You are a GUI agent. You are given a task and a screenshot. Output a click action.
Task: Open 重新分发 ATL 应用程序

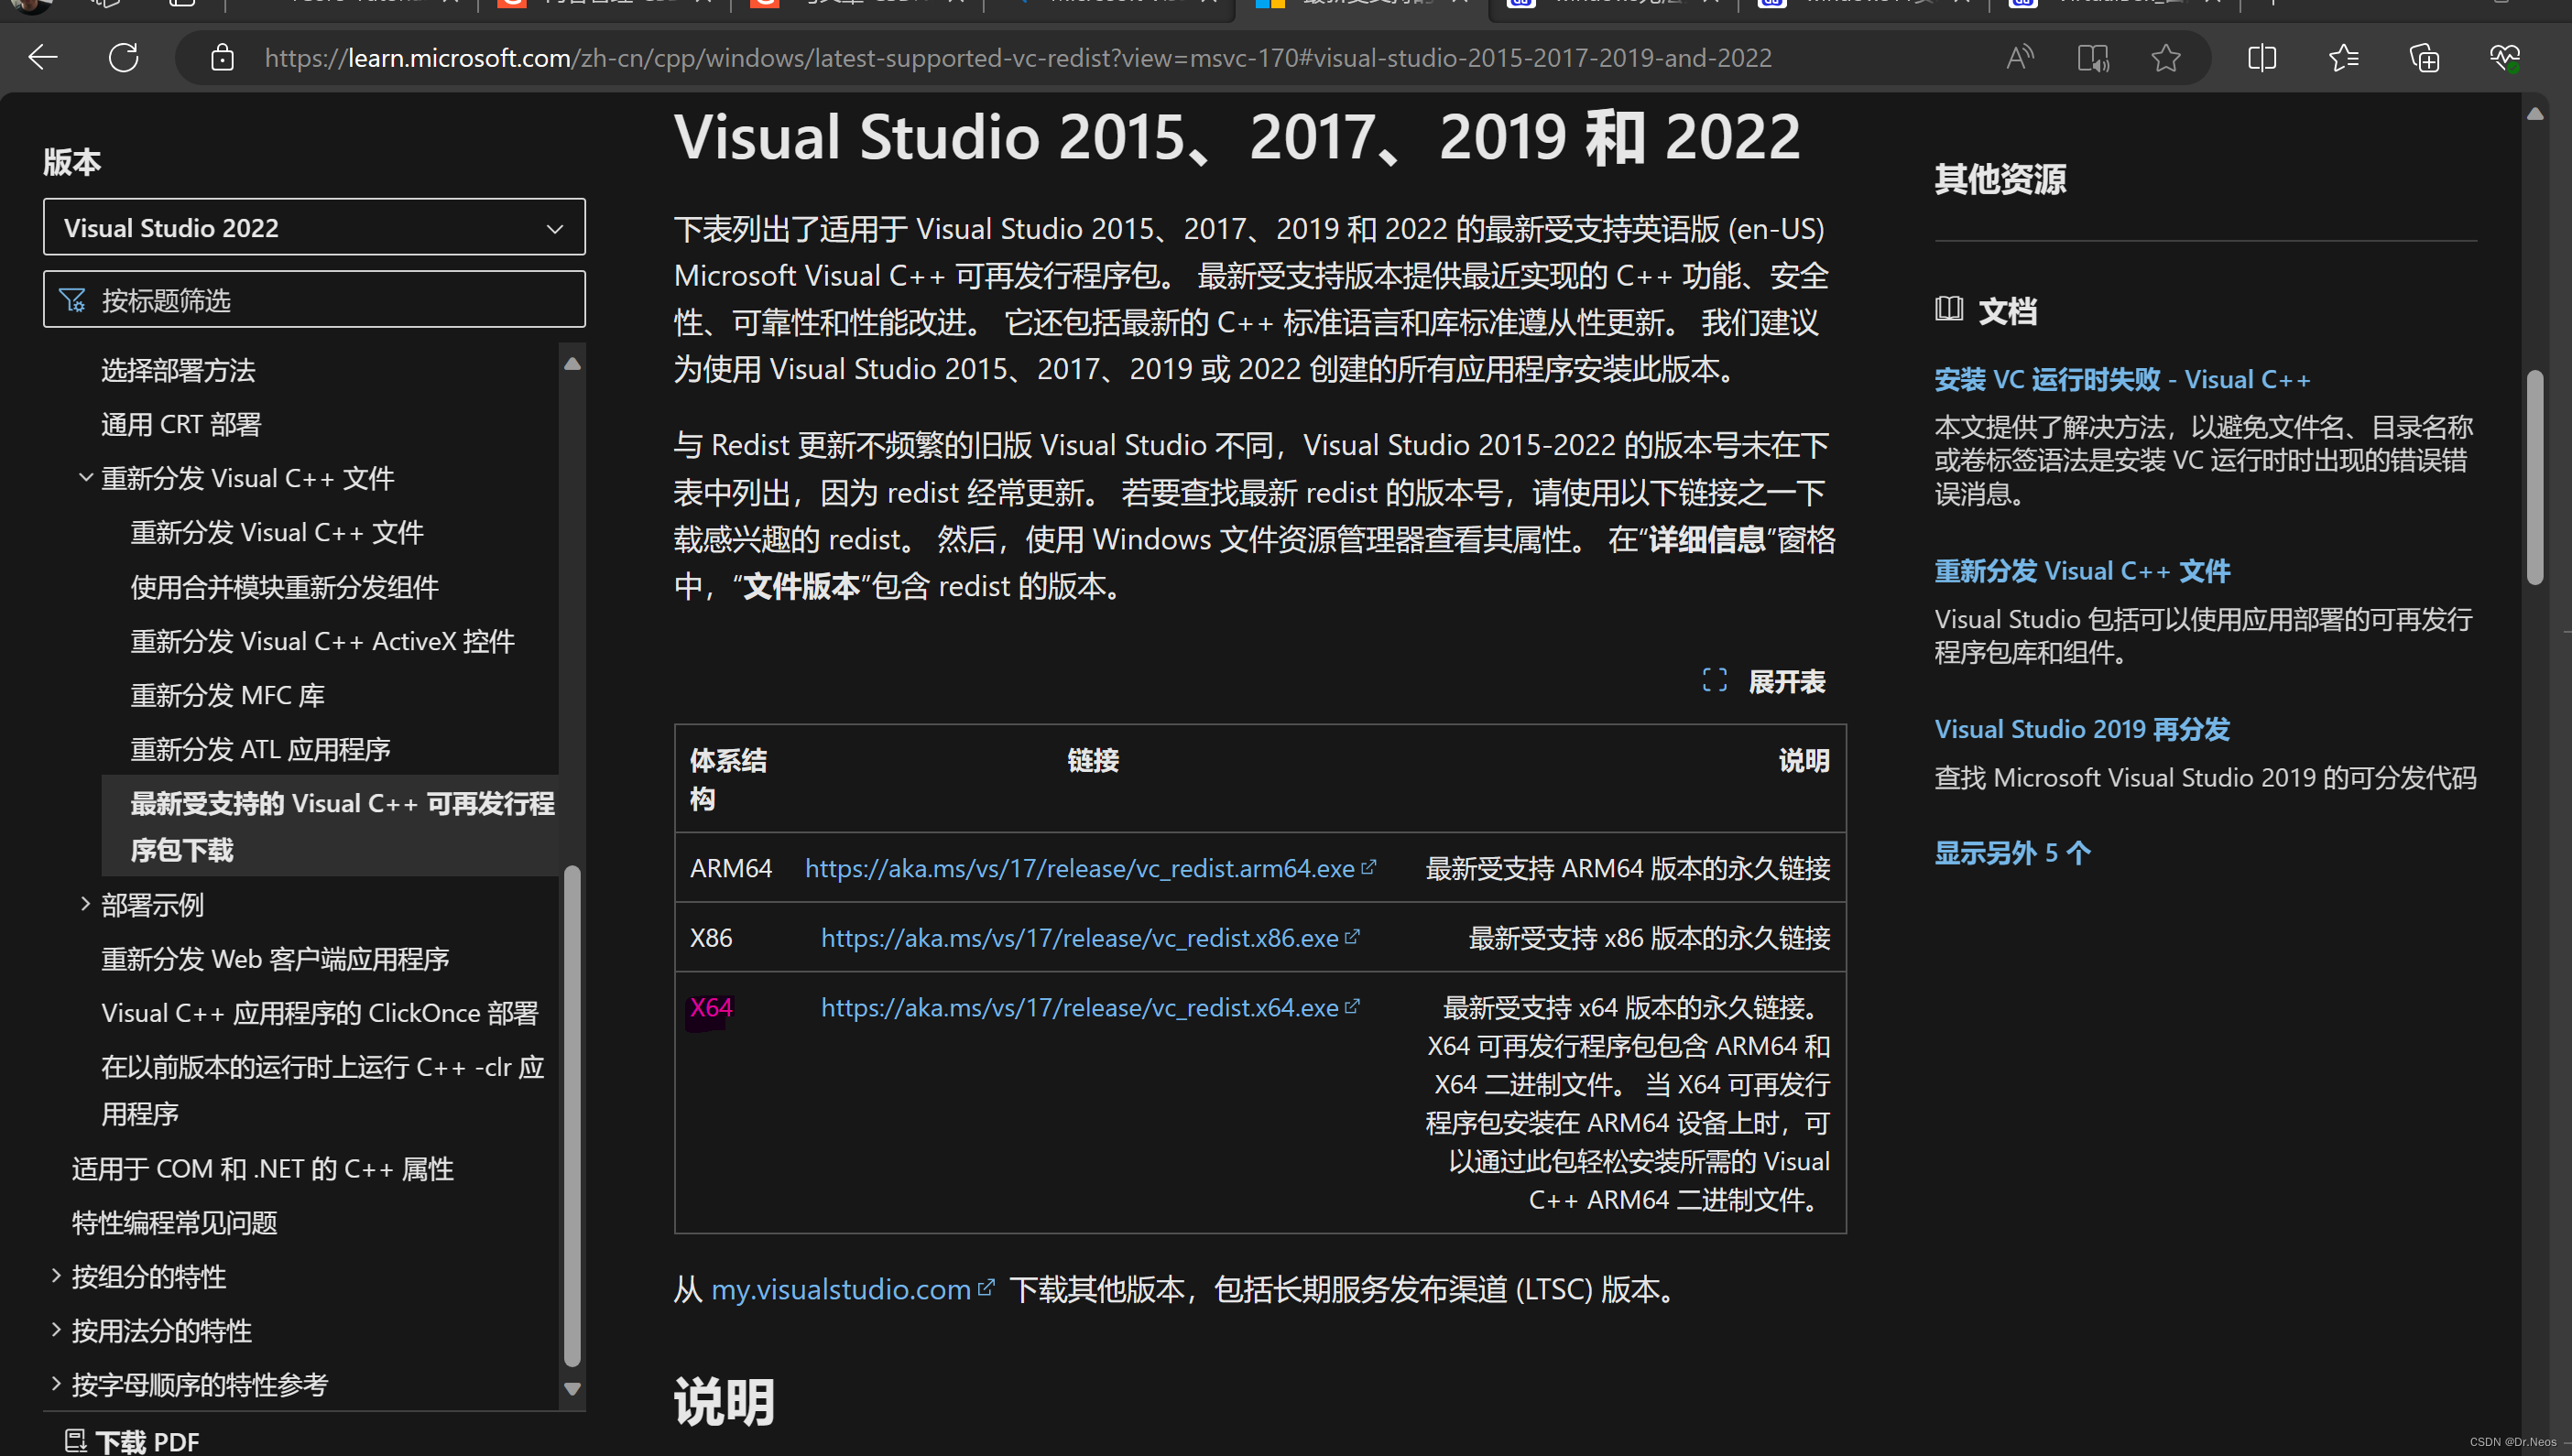[x=261, y=748]
